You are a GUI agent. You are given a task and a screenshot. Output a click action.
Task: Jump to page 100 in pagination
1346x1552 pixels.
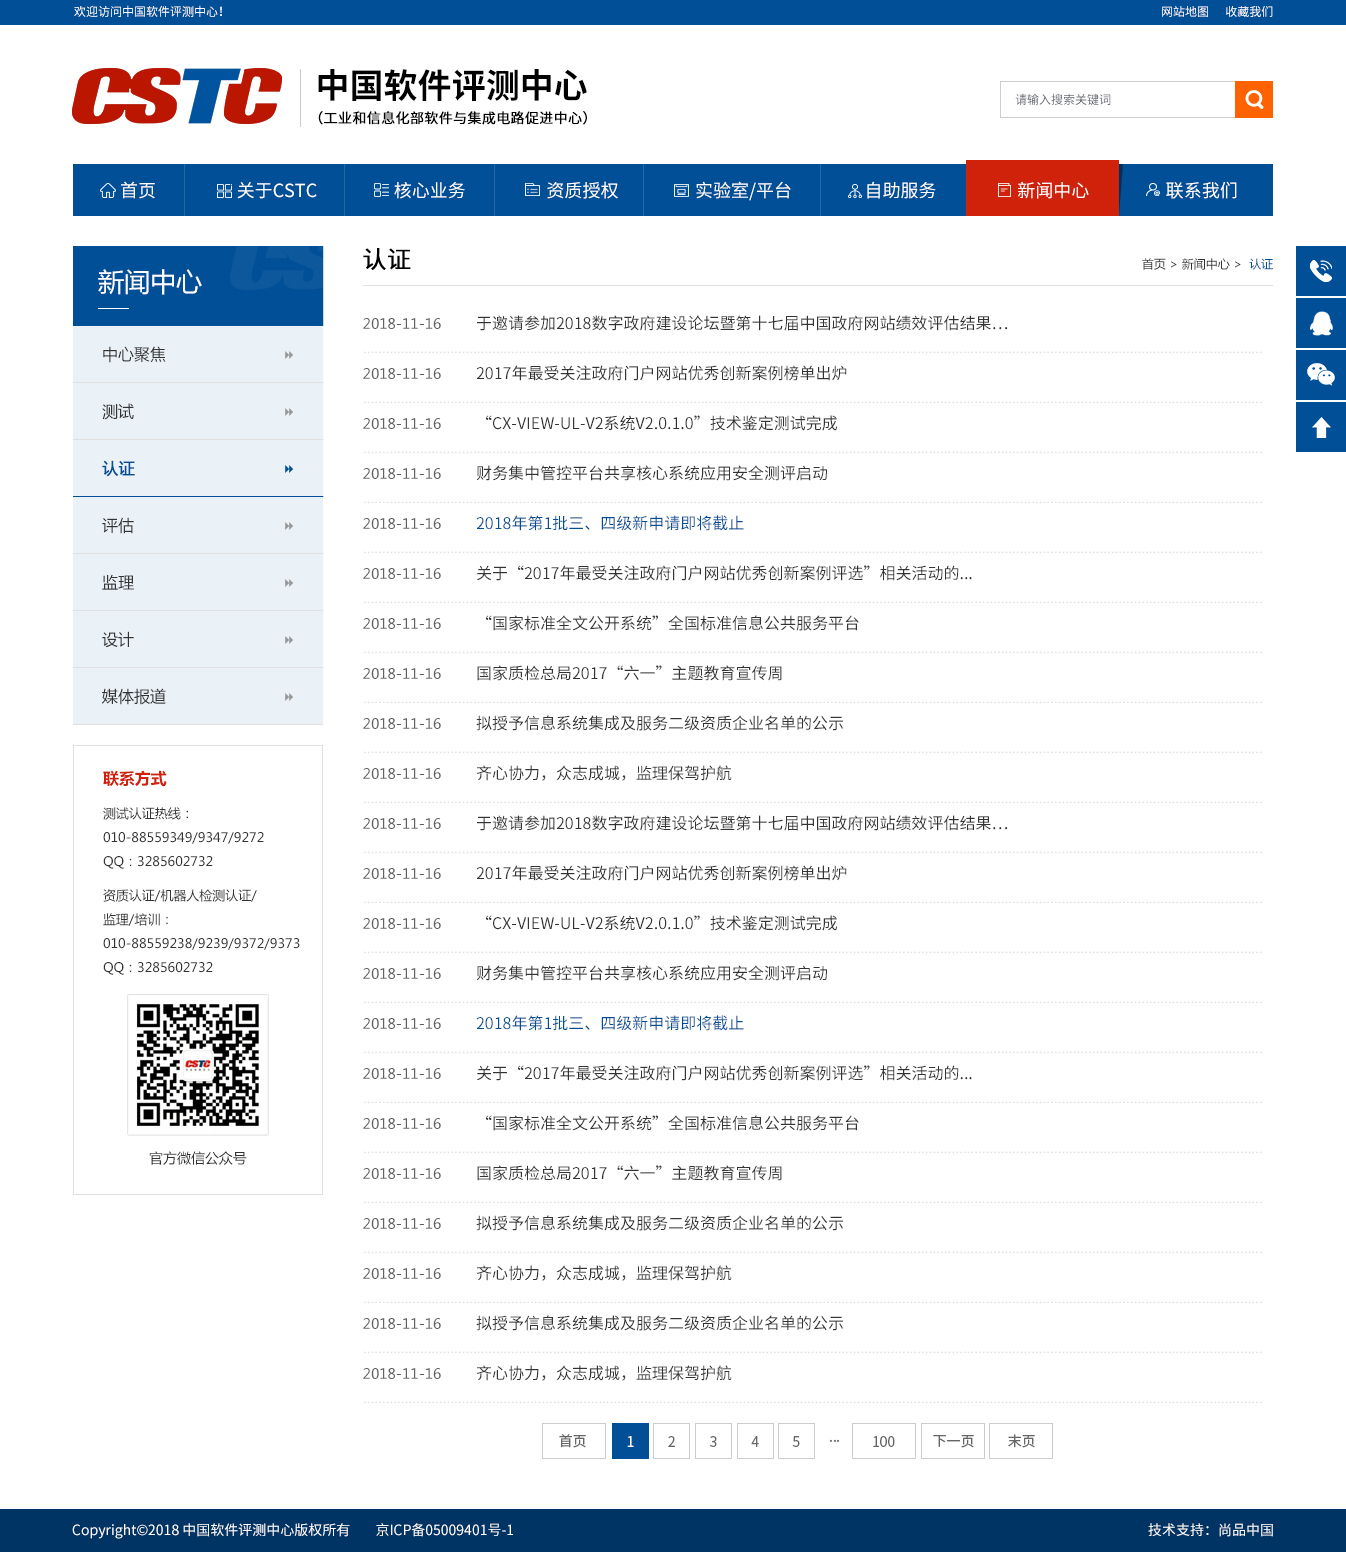pos(883,1441)
